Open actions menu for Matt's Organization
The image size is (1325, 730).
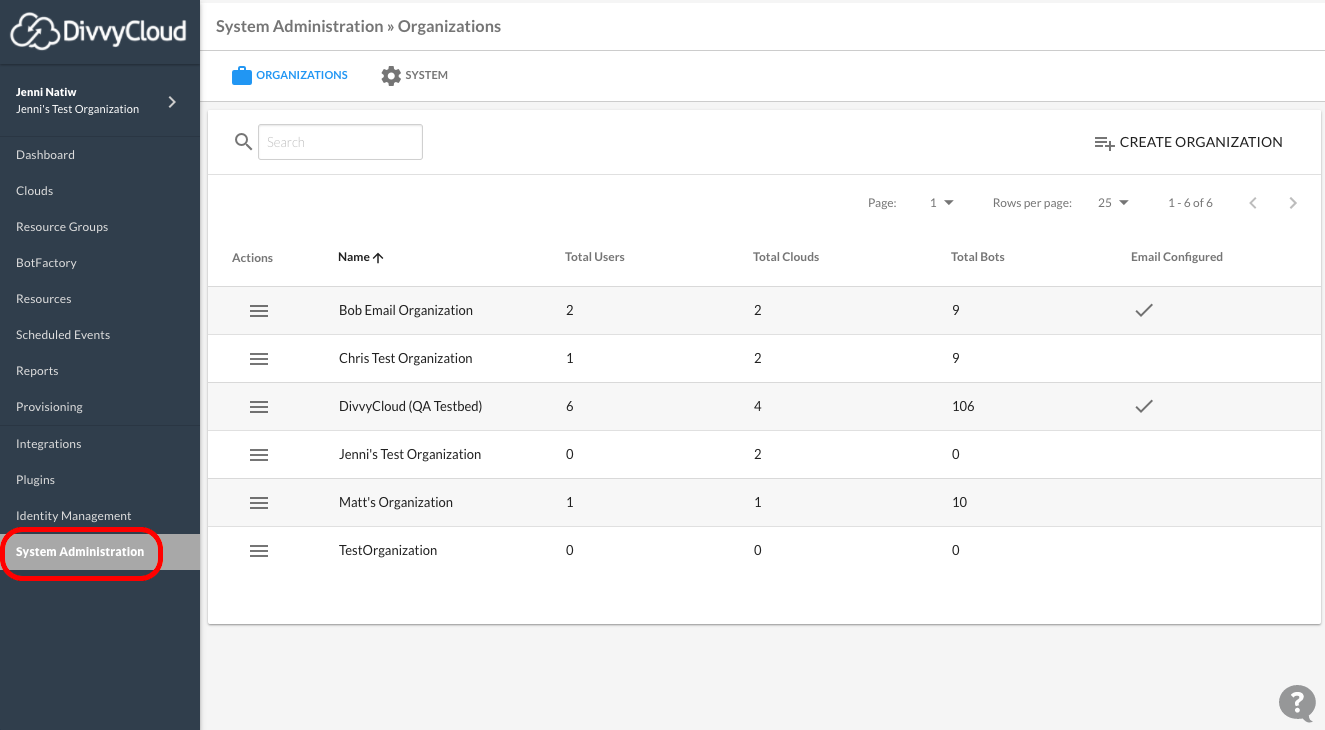coord(259,503)
